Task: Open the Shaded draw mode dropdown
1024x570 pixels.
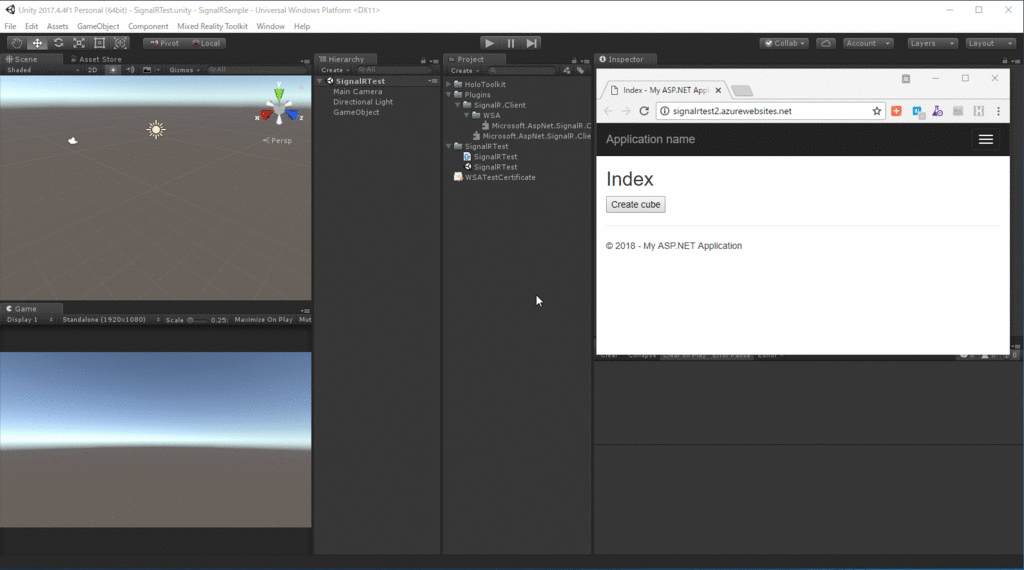Action: pyautogui.click(x=42, y=70)
